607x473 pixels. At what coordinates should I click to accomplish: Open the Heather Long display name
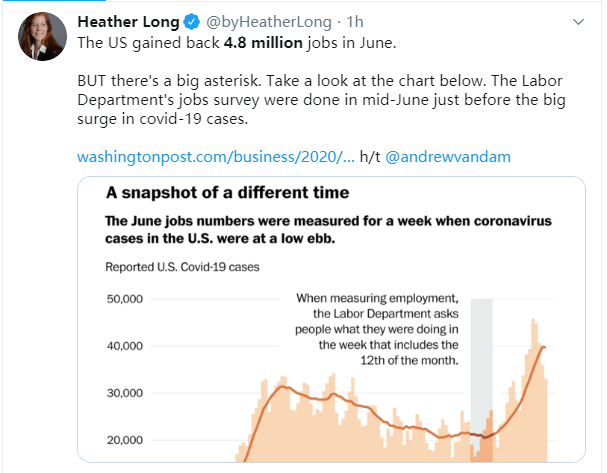(128, 22)
